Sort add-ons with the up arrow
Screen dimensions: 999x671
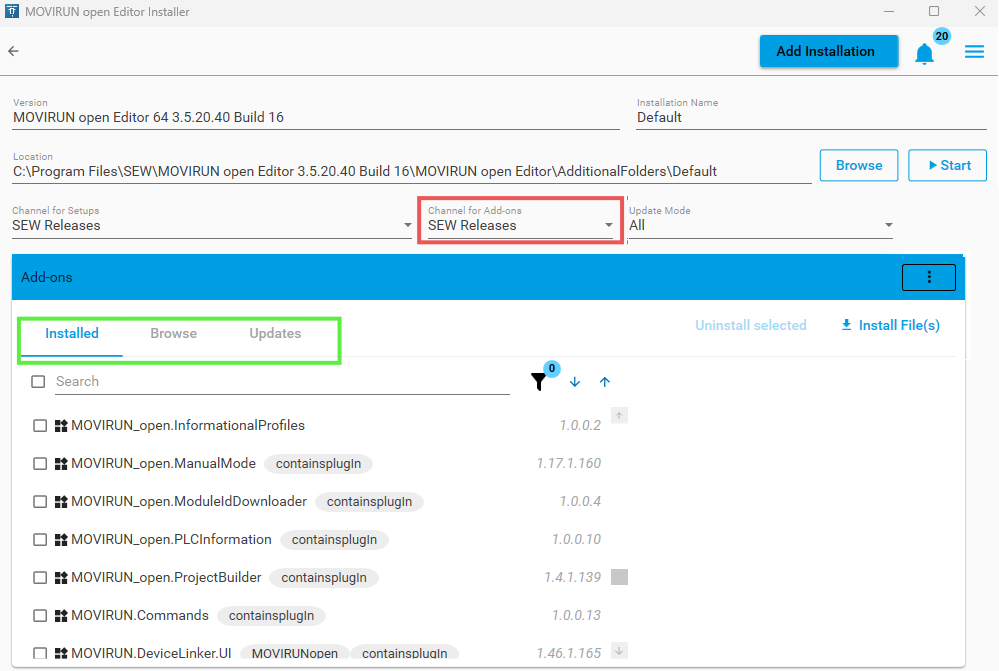click(605, 382)
